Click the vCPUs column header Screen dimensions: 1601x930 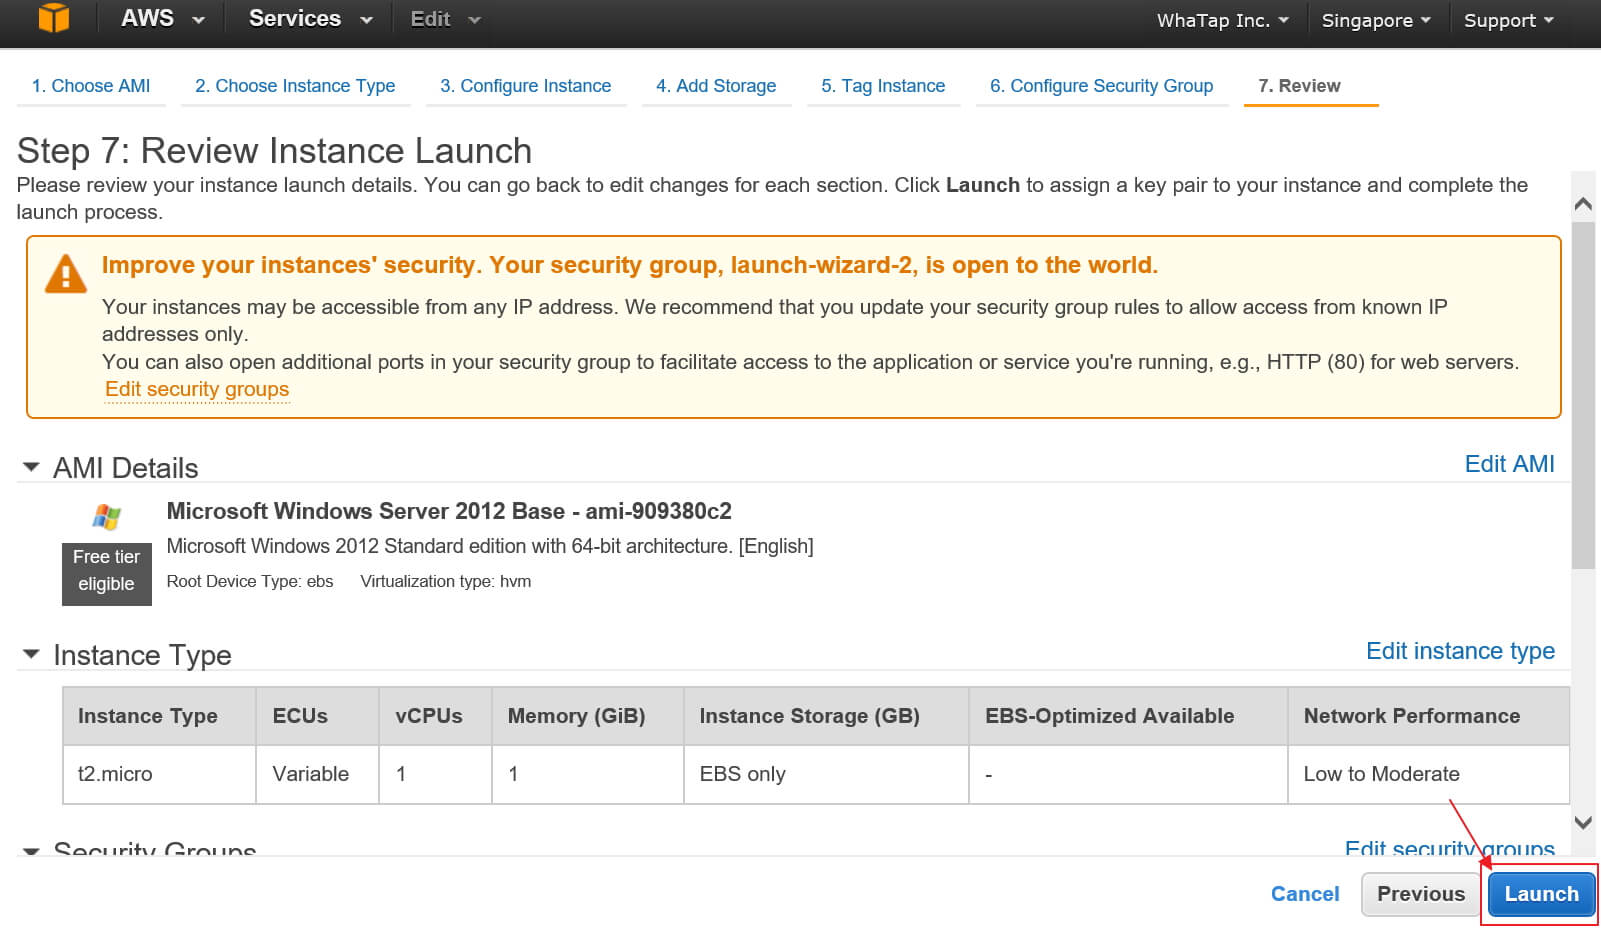(435, 716)
